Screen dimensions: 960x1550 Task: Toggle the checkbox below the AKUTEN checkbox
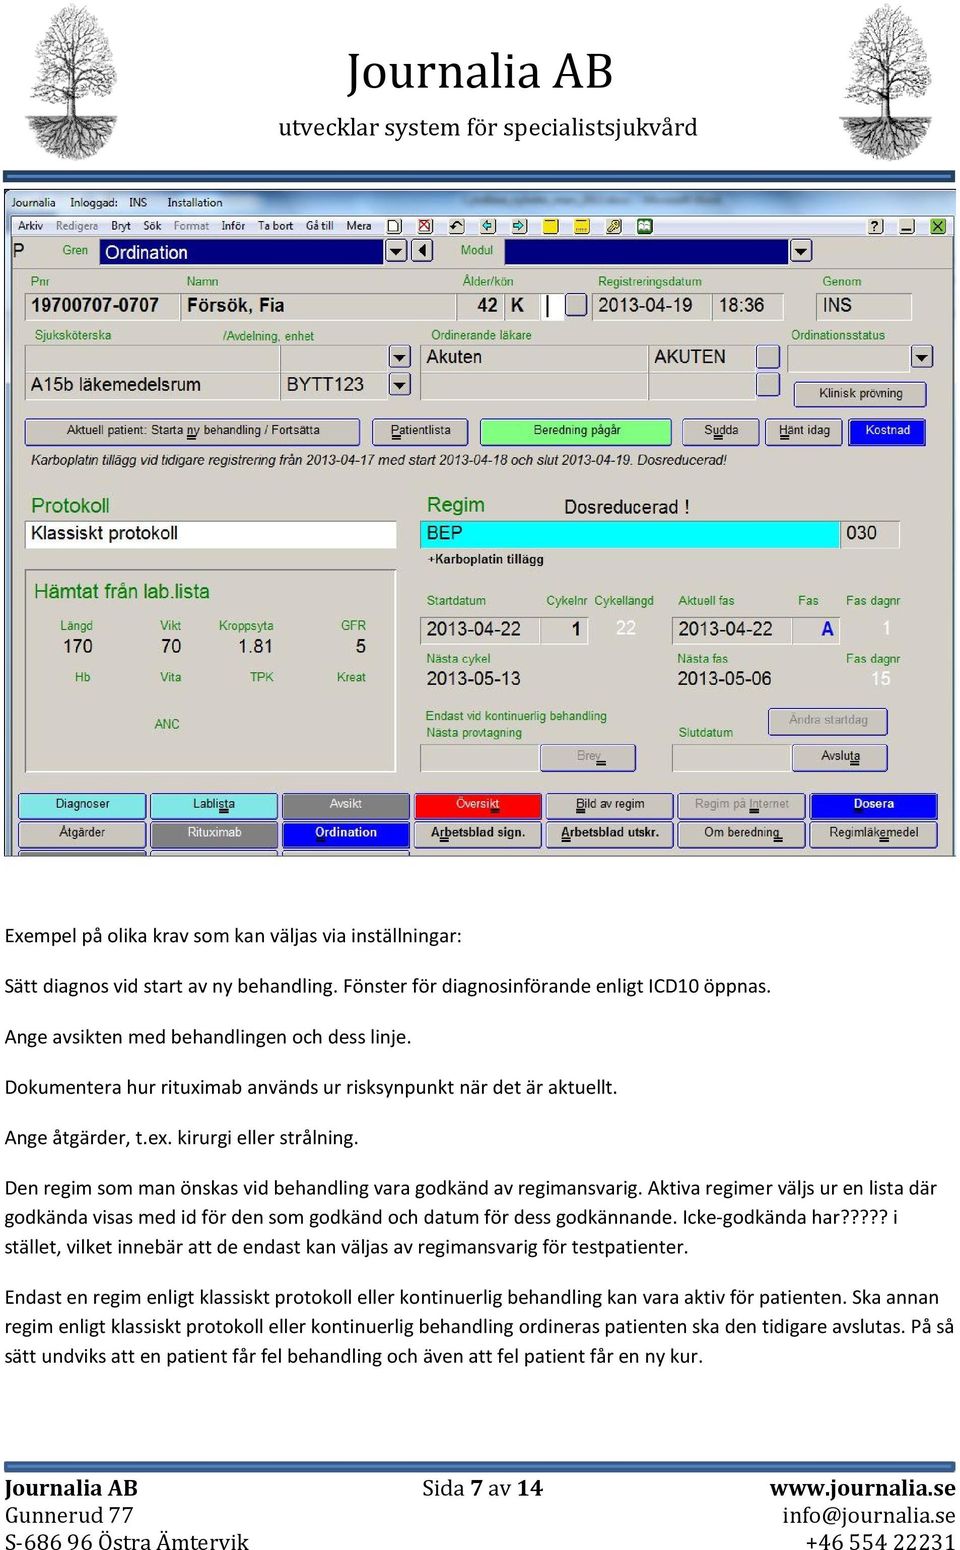[x=768, y=384]
